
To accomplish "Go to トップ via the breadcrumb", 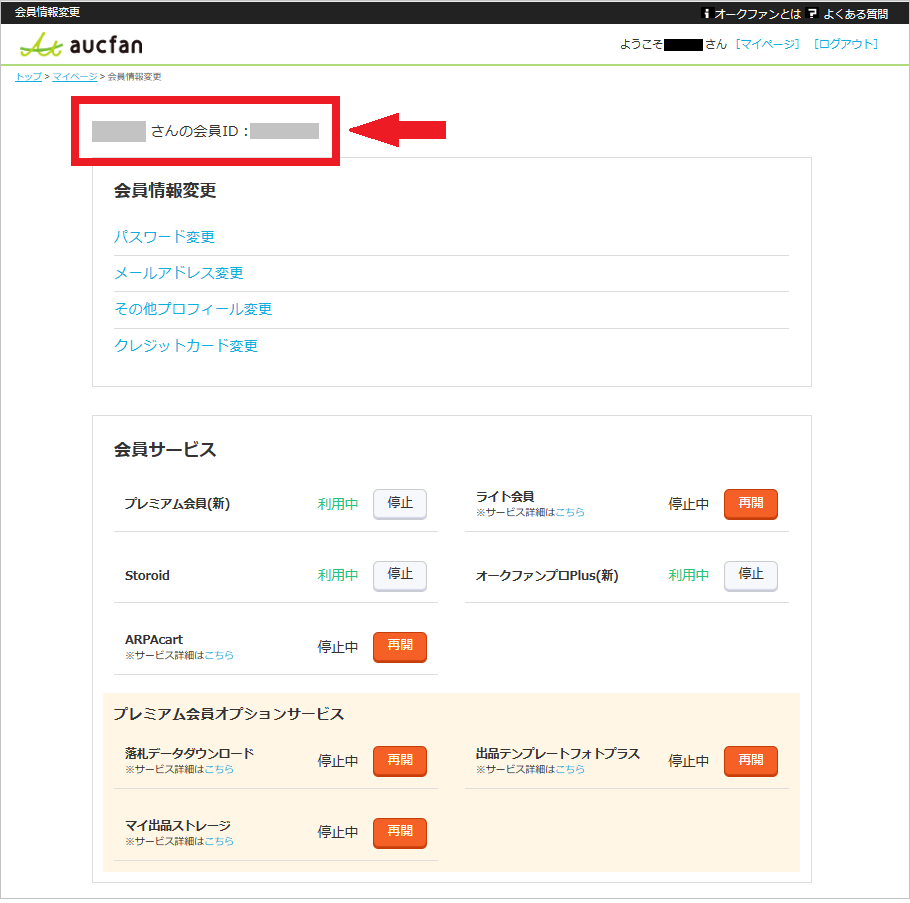I will pos(27,76).
